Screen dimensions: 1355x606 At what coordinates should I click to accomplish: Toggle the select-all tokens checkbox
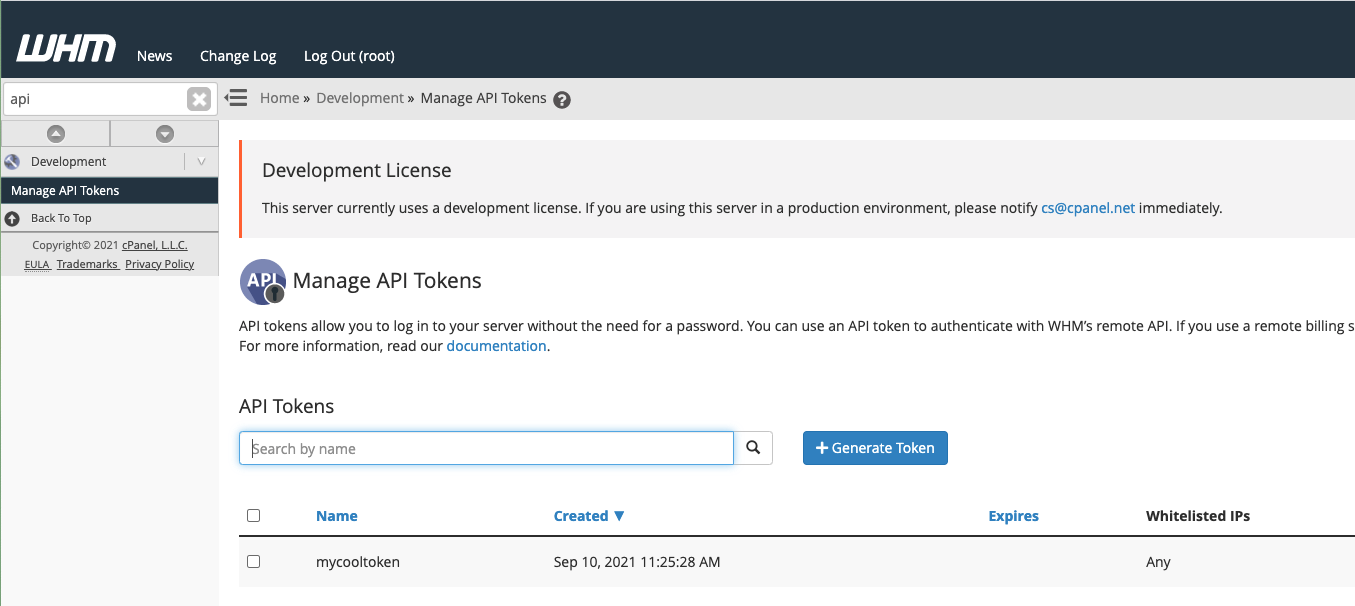(253, 515)
